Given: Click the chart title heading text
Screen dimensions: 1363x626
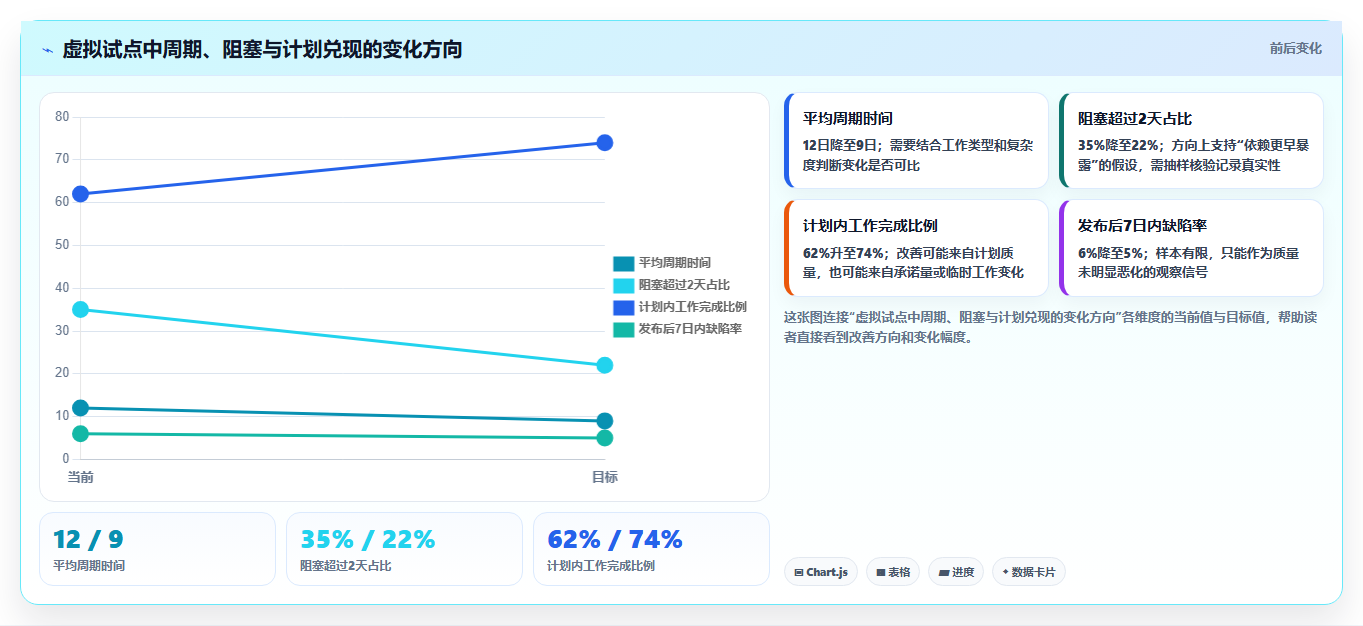Looking at the screenshot, I should tap(262, 49).
